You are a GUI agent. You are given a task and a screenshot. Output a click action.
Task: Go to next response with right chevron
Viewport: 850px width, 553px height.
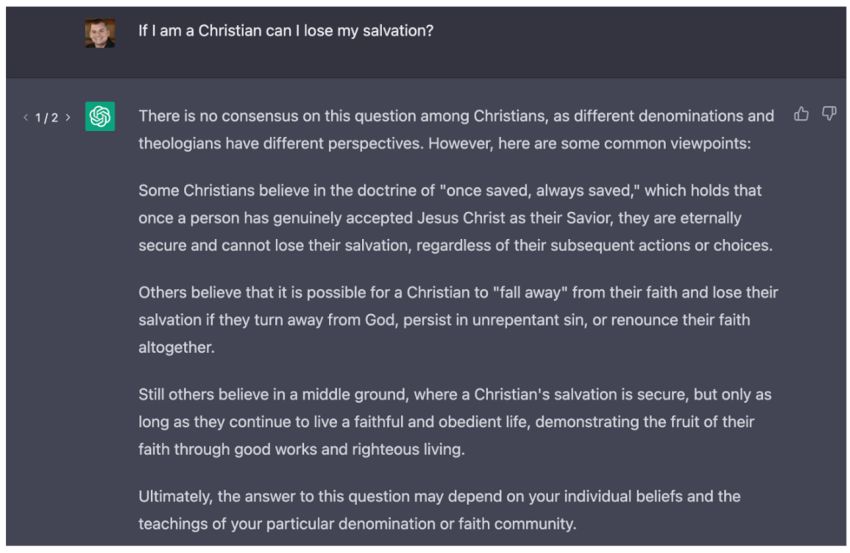coord(68,118)
